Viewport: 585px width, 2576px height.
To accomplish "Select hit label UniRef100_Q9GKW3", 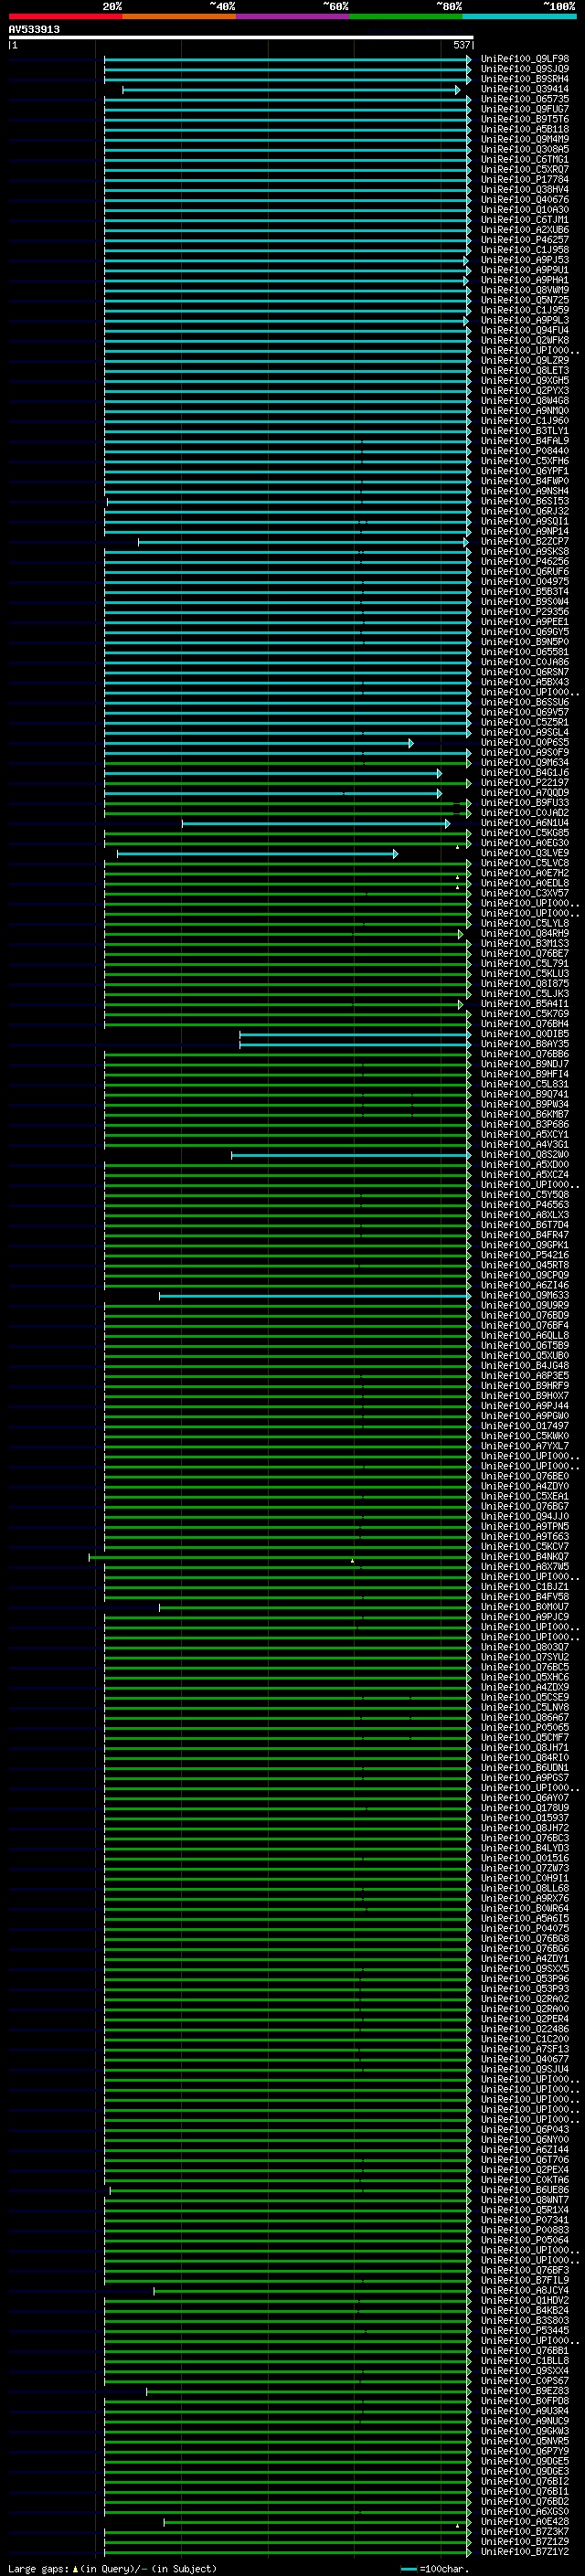I will coord(524,2432).
